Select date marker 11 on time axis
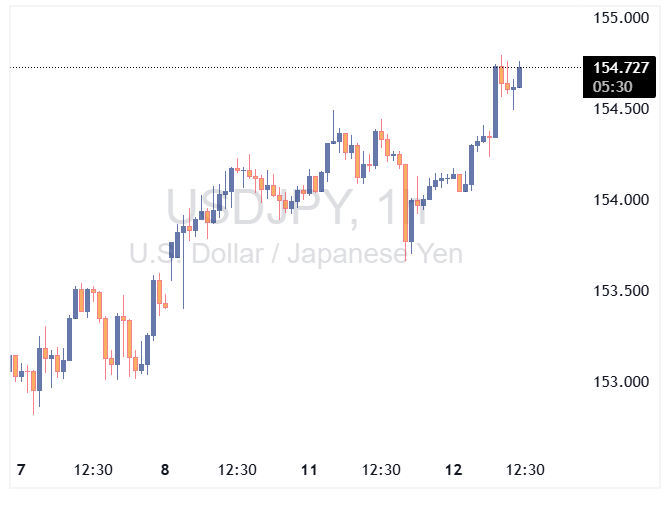This screenshot has width=670, height=505. [x=309, y=470]
